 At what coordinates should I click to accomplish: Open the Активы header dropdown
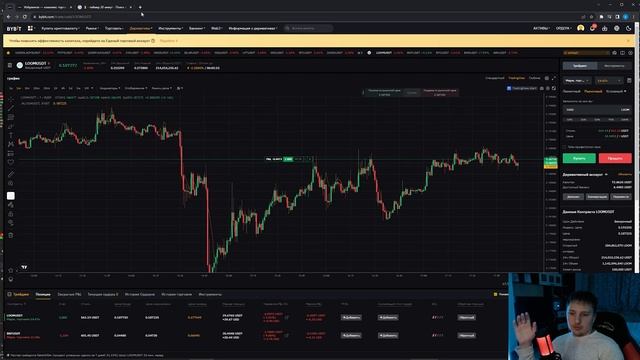click(541, 28)
